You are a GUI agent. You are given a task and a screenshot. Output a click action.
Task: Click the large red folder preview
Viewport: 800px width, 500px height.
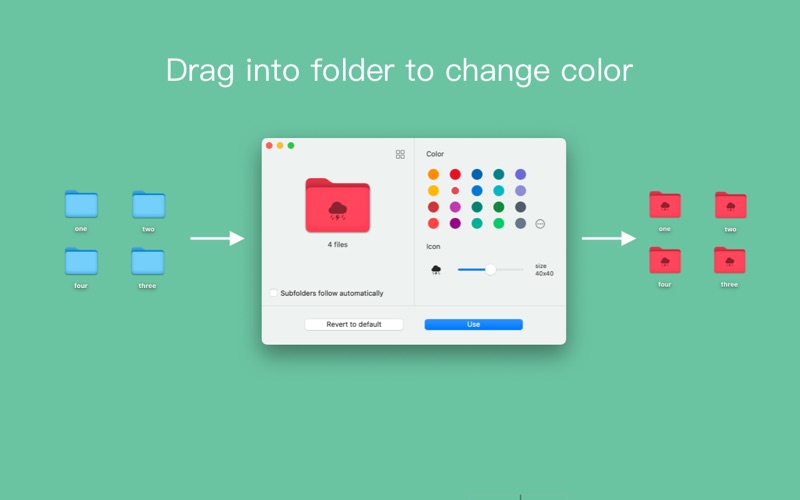click(x=337, y=205)
